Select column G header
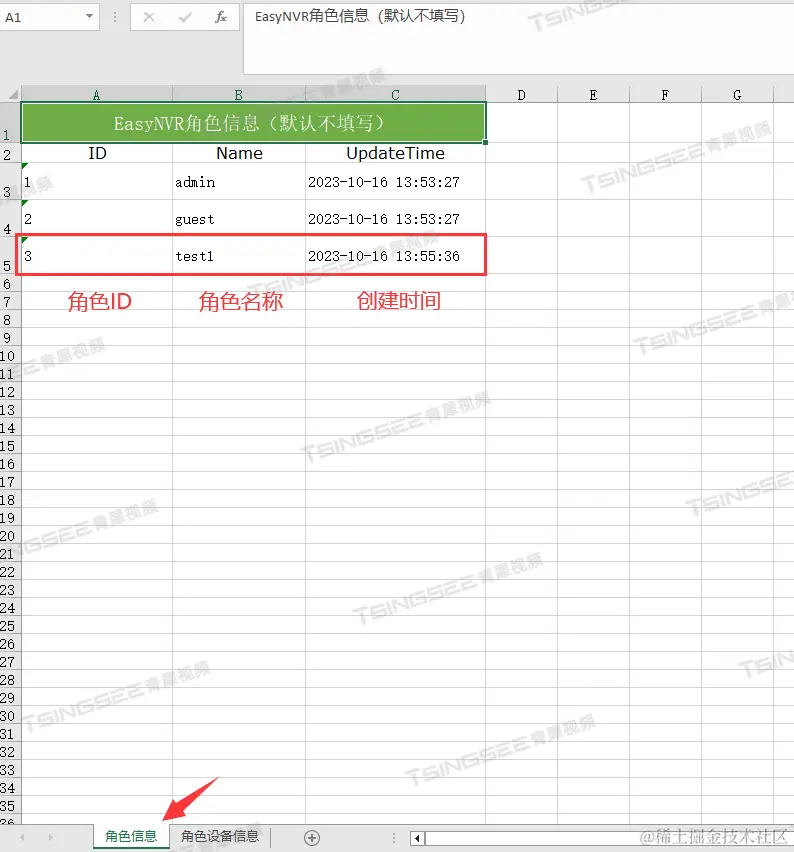This screenshot has height=852, width=794. point(737,95)
